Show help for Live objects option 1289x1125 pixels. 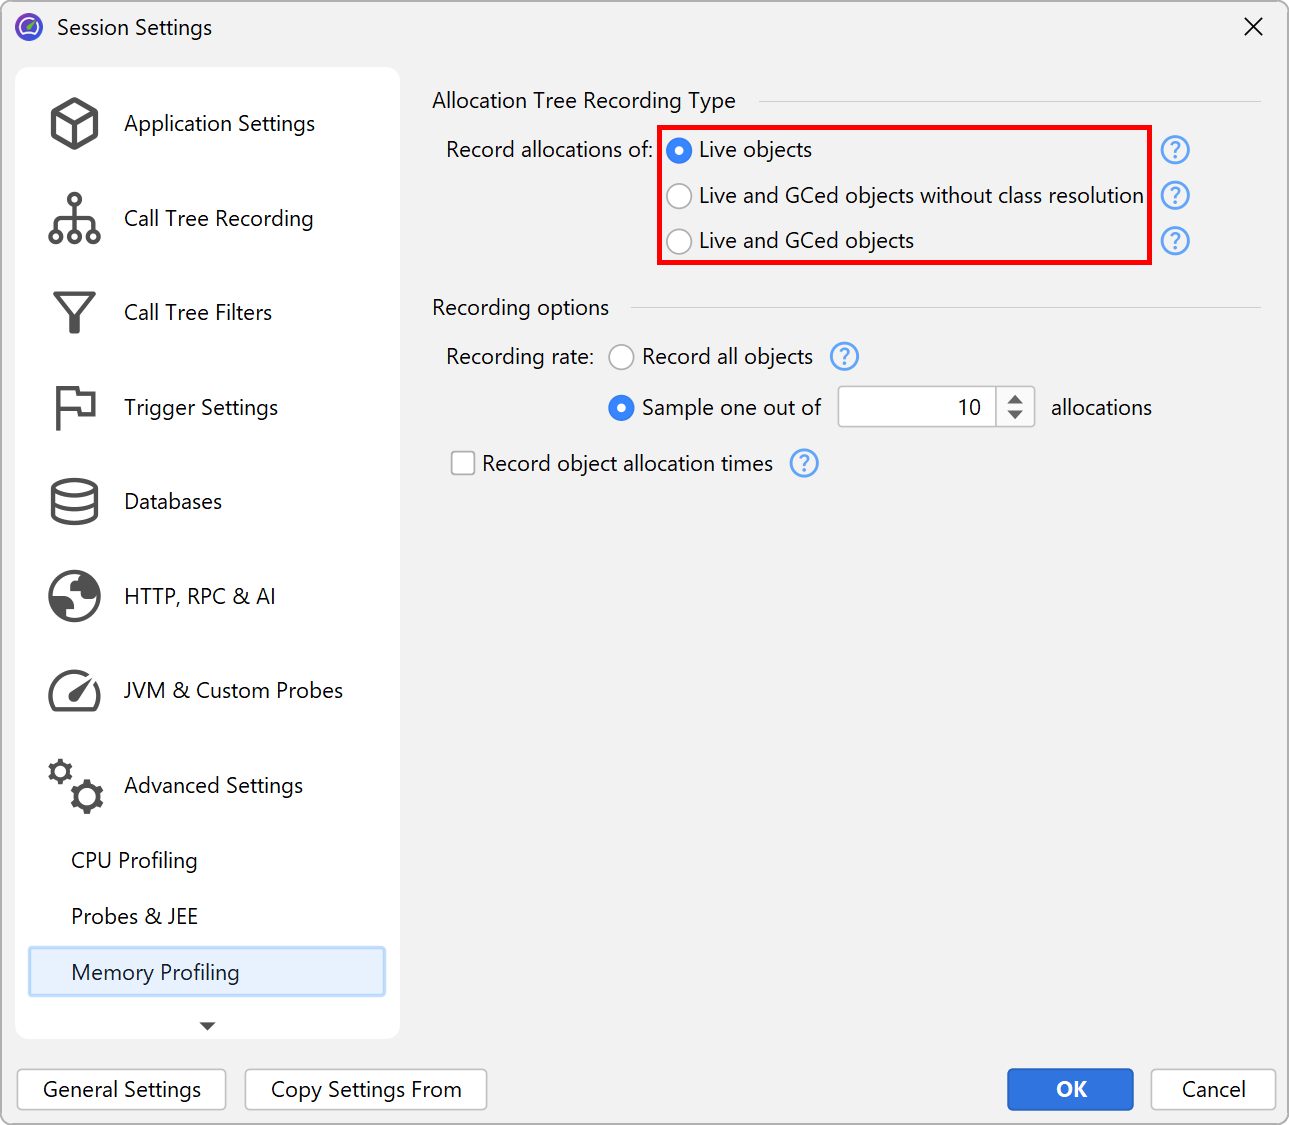1175,150
